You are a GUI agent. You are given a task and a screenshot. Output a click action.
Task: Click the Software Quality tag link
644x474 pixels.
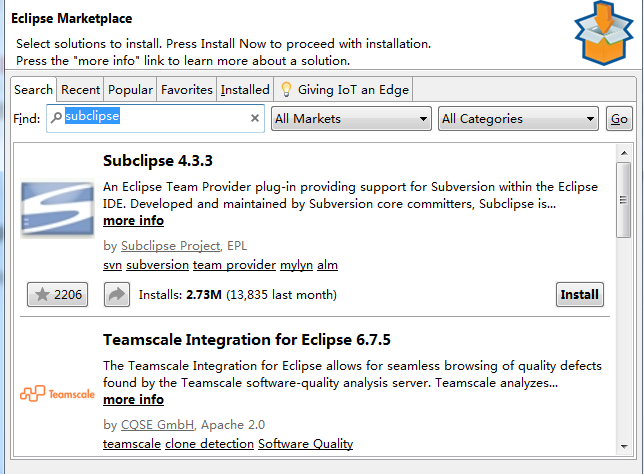click(x=306, y=444)
